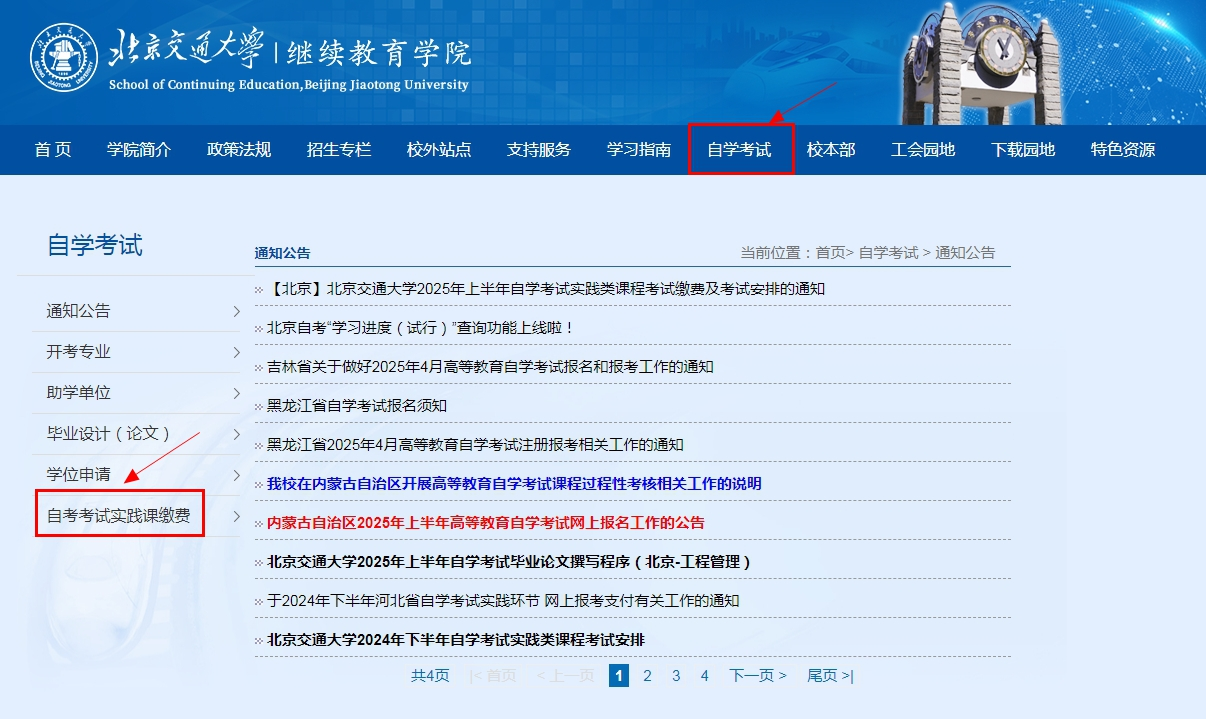Click the university logo emblem
The width and height of the screenshot is (1206, 719).
point(64,55)
